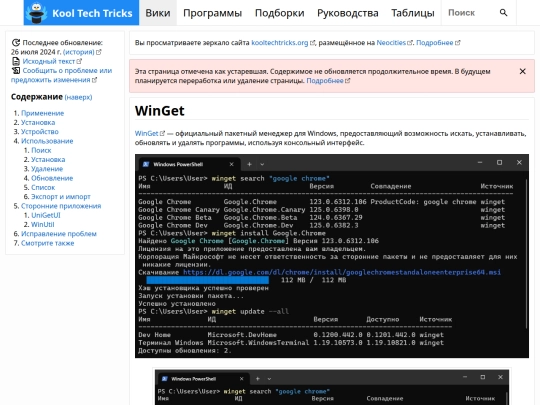Jump to Сторонние приложения section
Screen dimensions: 540x405
tap(61, 206)
